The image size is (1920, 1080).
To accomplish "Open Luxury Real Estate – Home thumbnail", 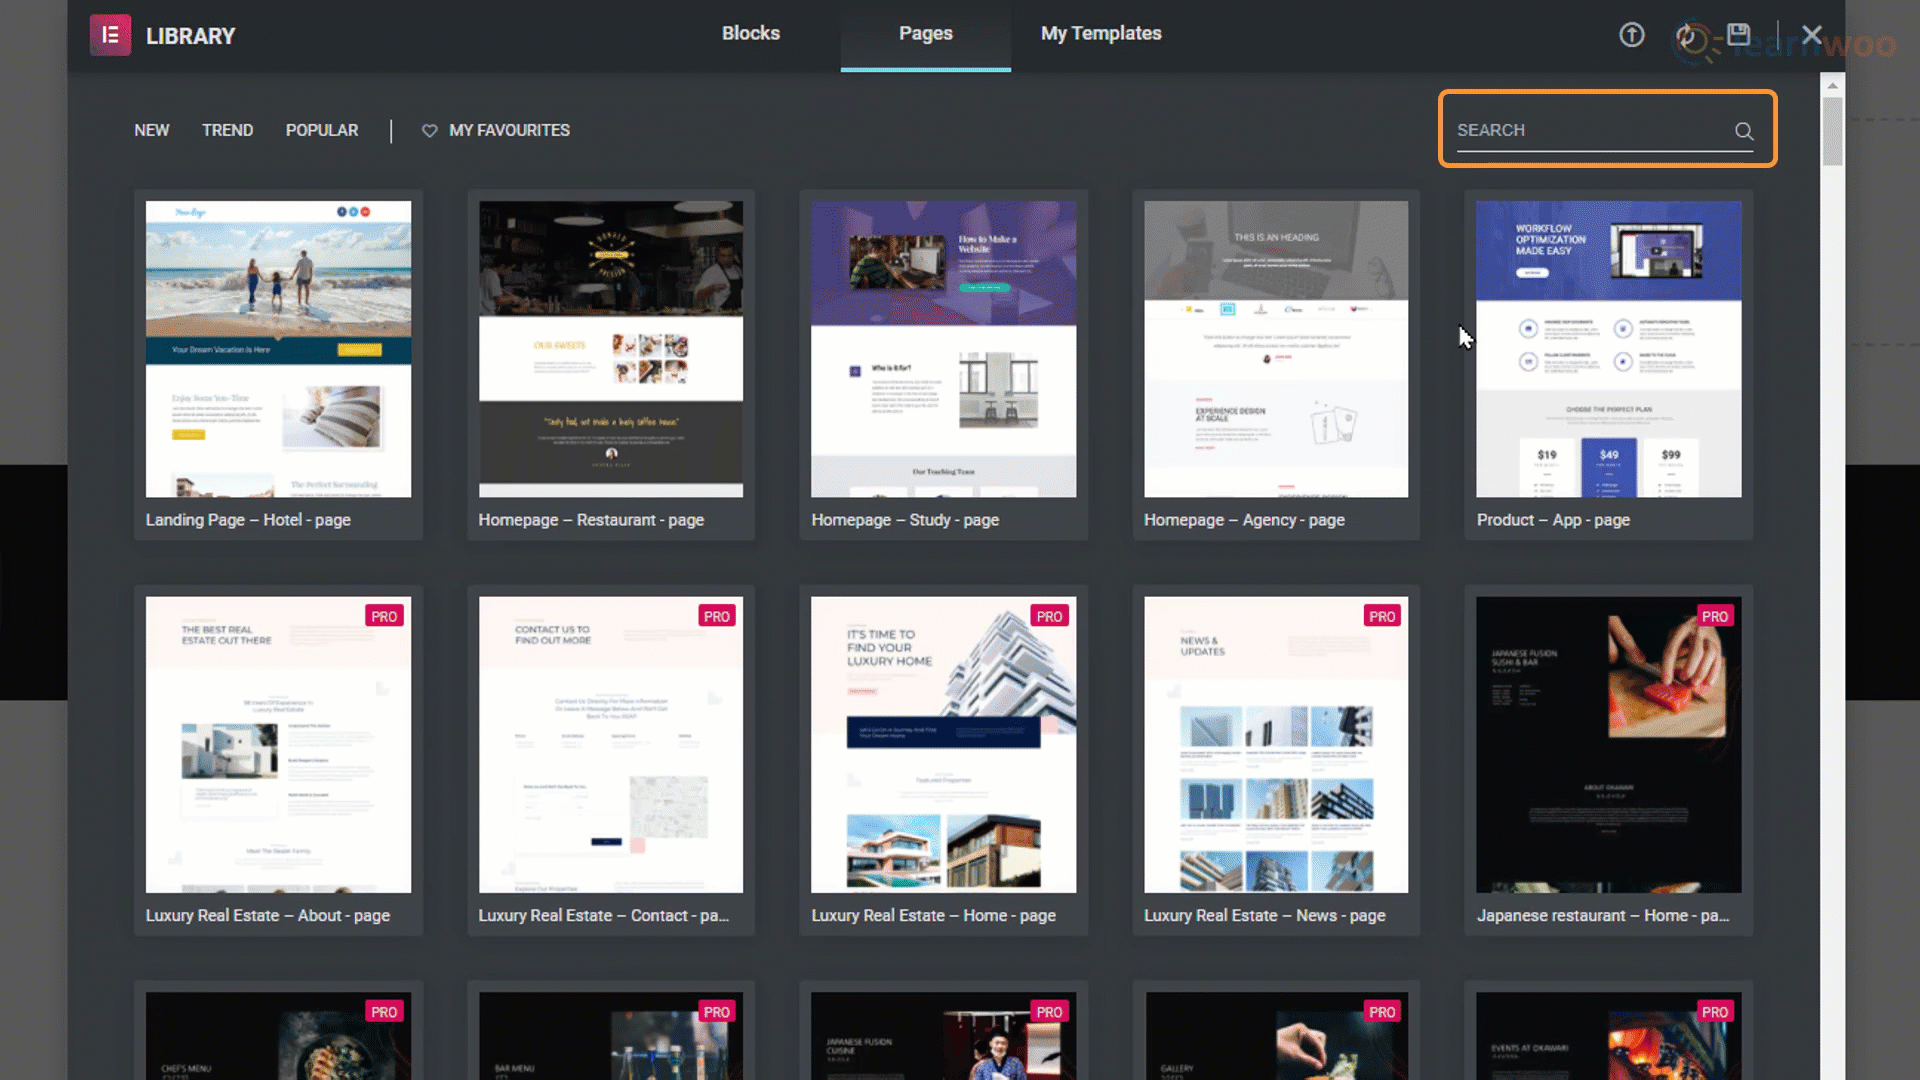I will pyautogui.click(x=943, y=745).
